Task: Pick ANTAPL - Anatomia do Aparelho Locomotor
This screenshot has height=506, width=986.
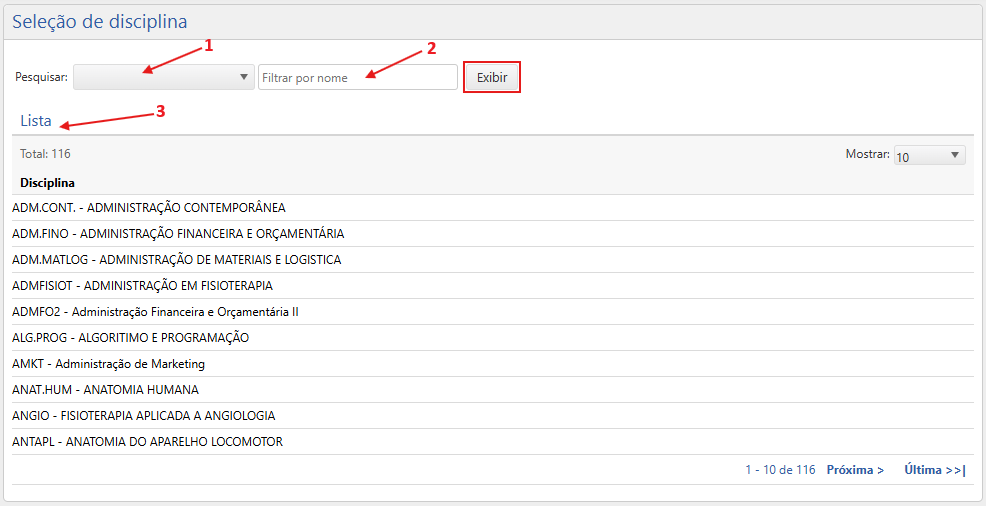Action: click(x=147, y=442)
